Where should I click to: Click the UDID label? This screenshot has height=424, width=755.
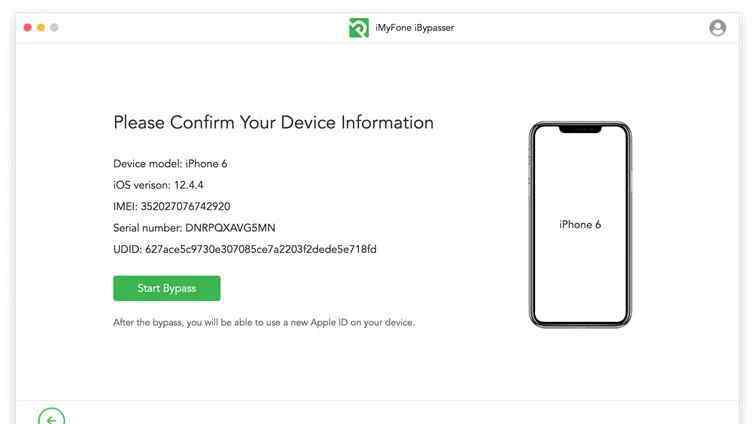coord(128,249)
